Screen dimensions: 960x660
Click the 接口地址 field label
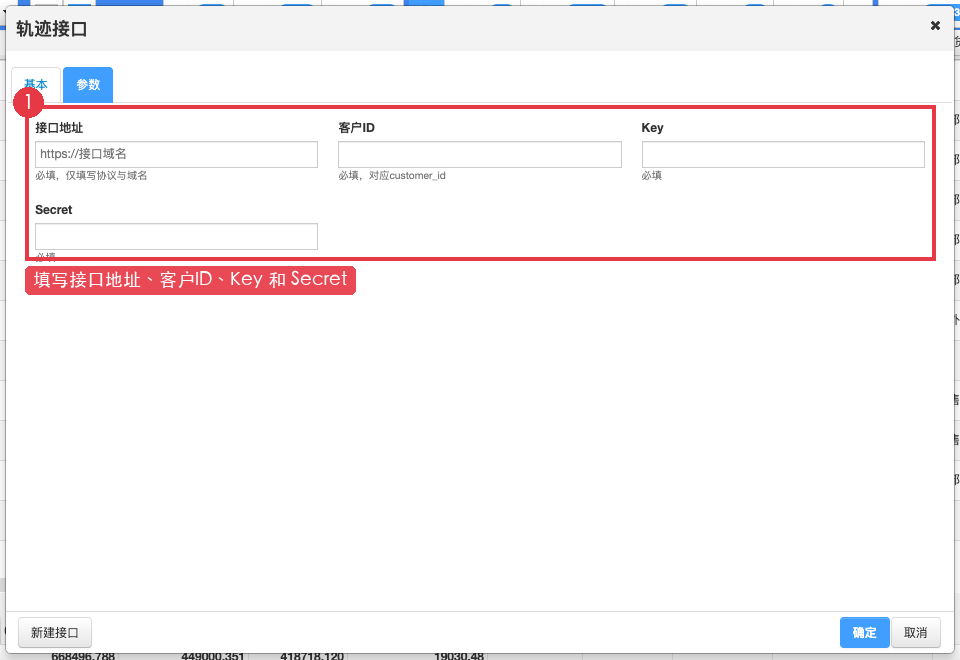coord(59,128)
